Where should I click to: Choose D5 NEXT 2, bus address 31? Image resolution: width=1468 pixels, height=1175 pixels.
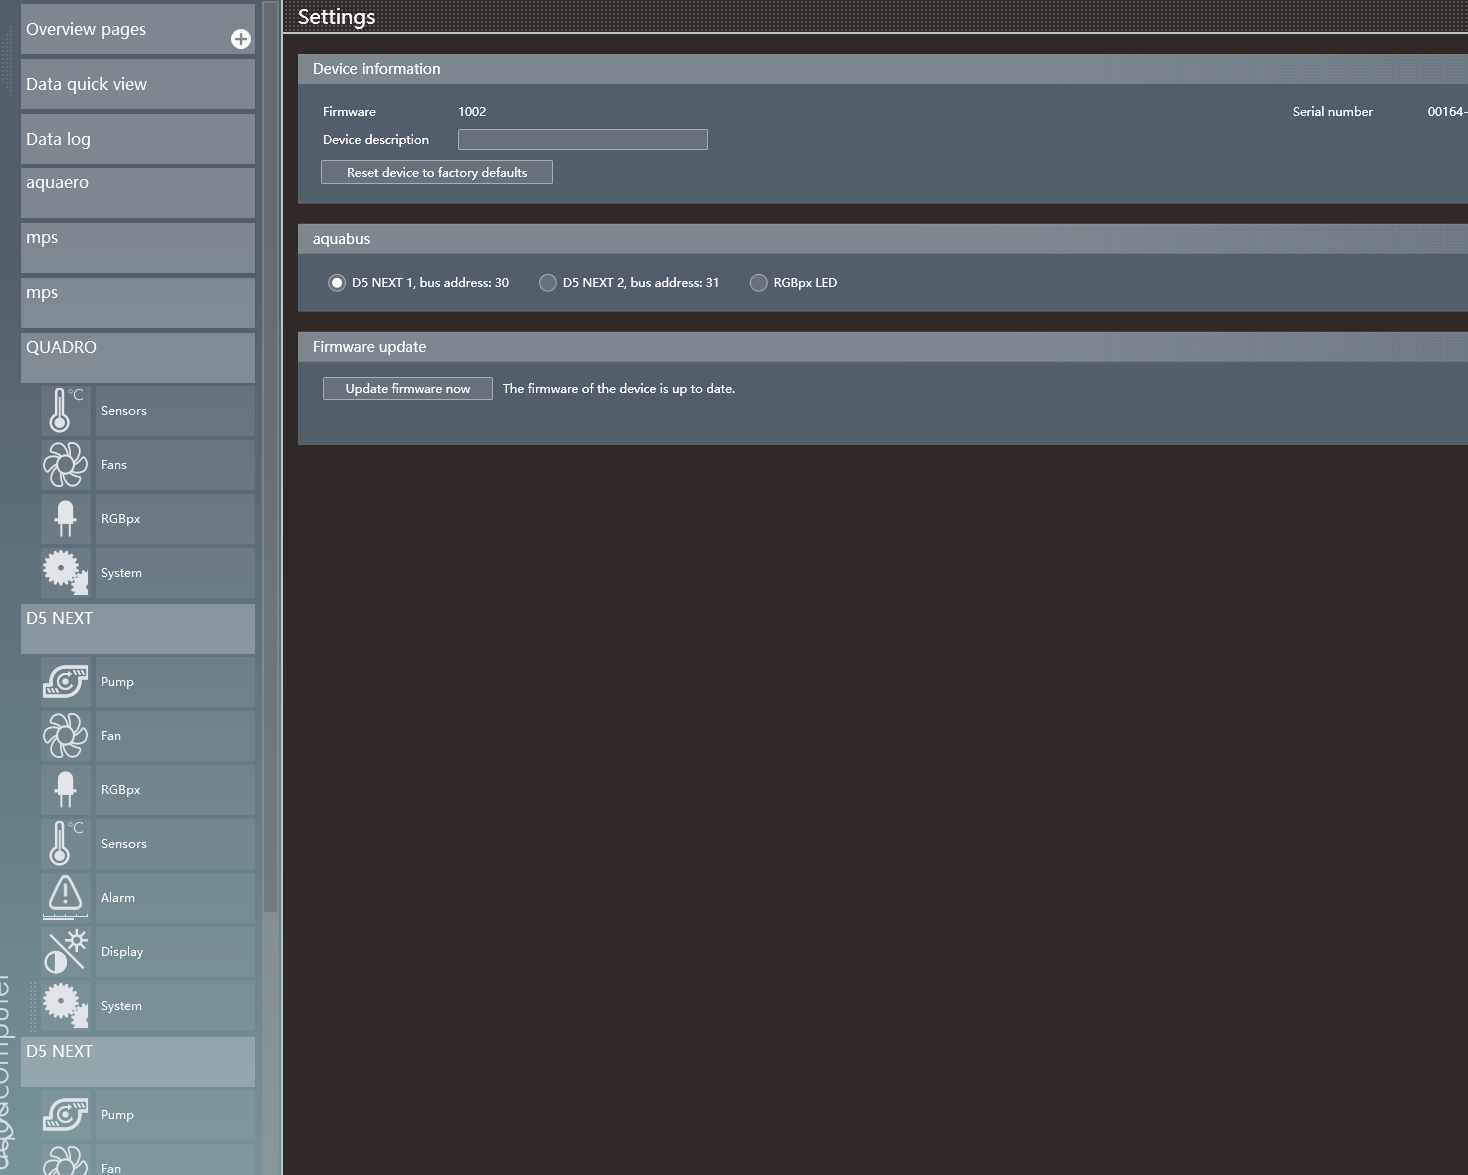point(548,283)
